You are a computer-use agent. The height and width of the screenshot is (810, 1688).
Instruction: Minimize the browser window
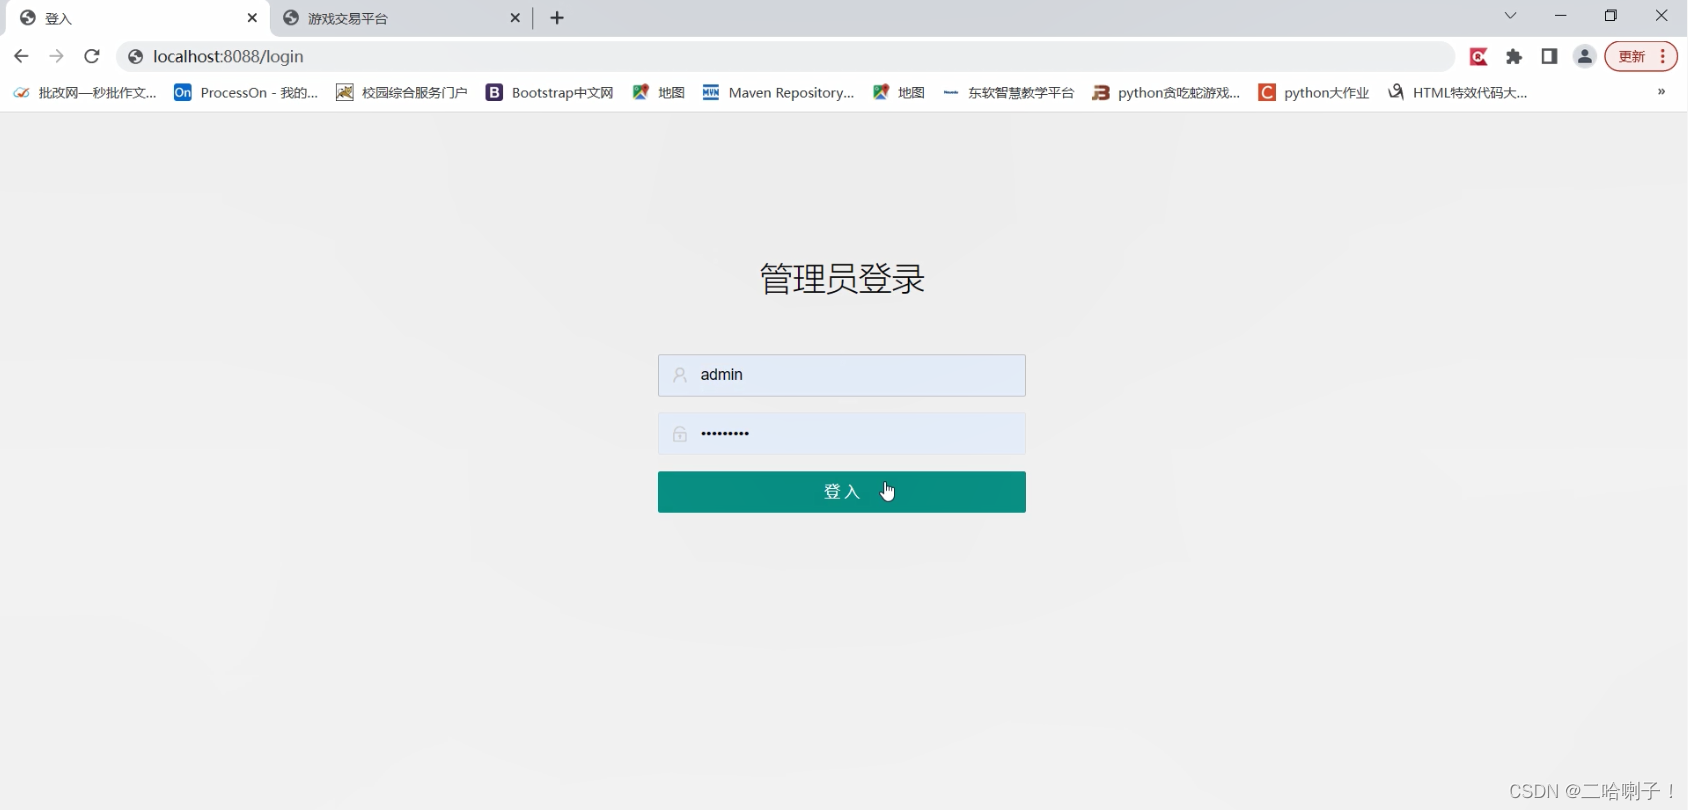pyautogui.click(x=1560, y=16)
